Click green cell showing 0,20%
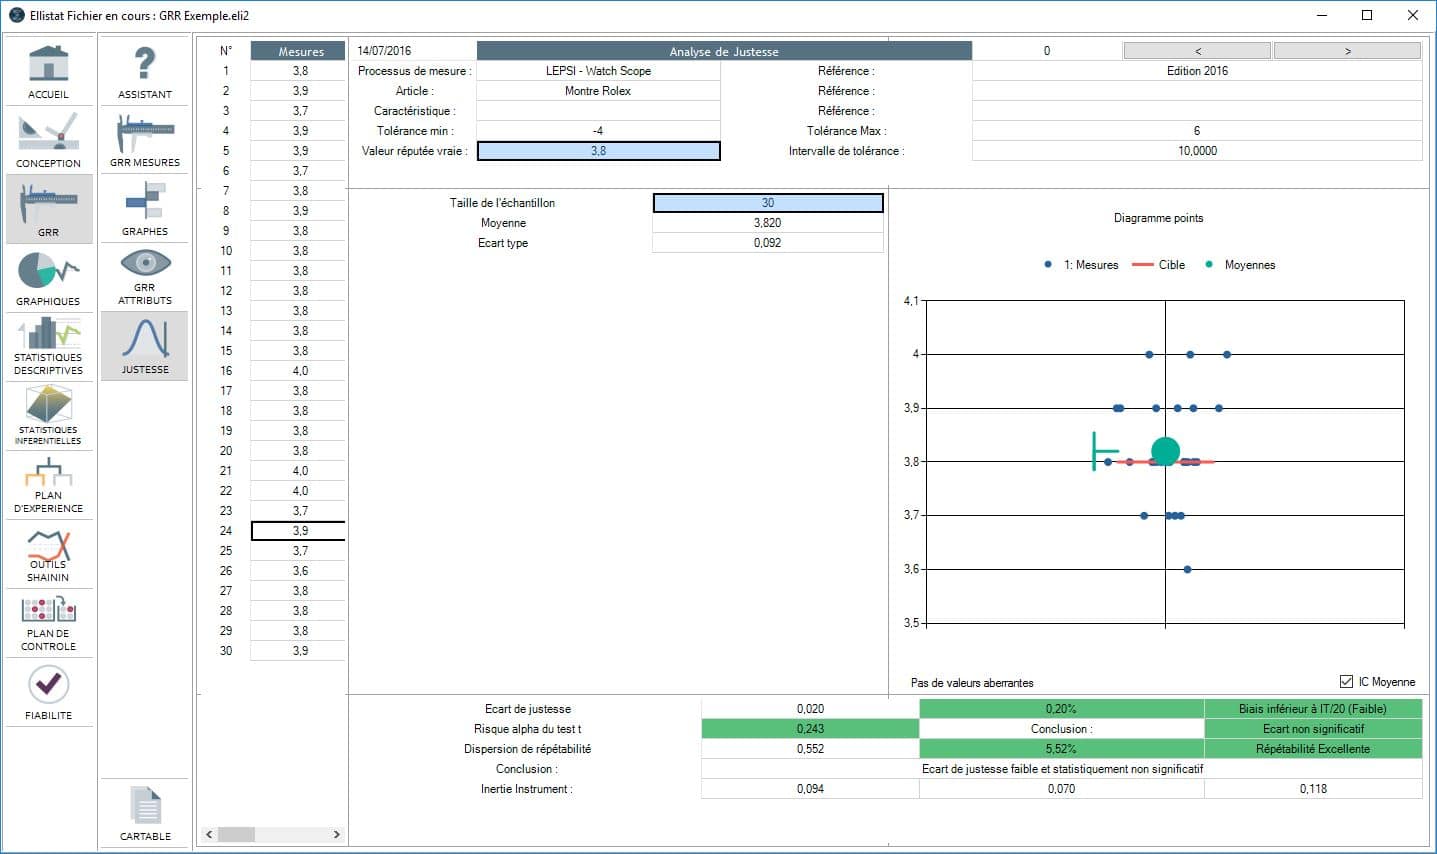The image size is (1437, 854). tap(1061, 709)
